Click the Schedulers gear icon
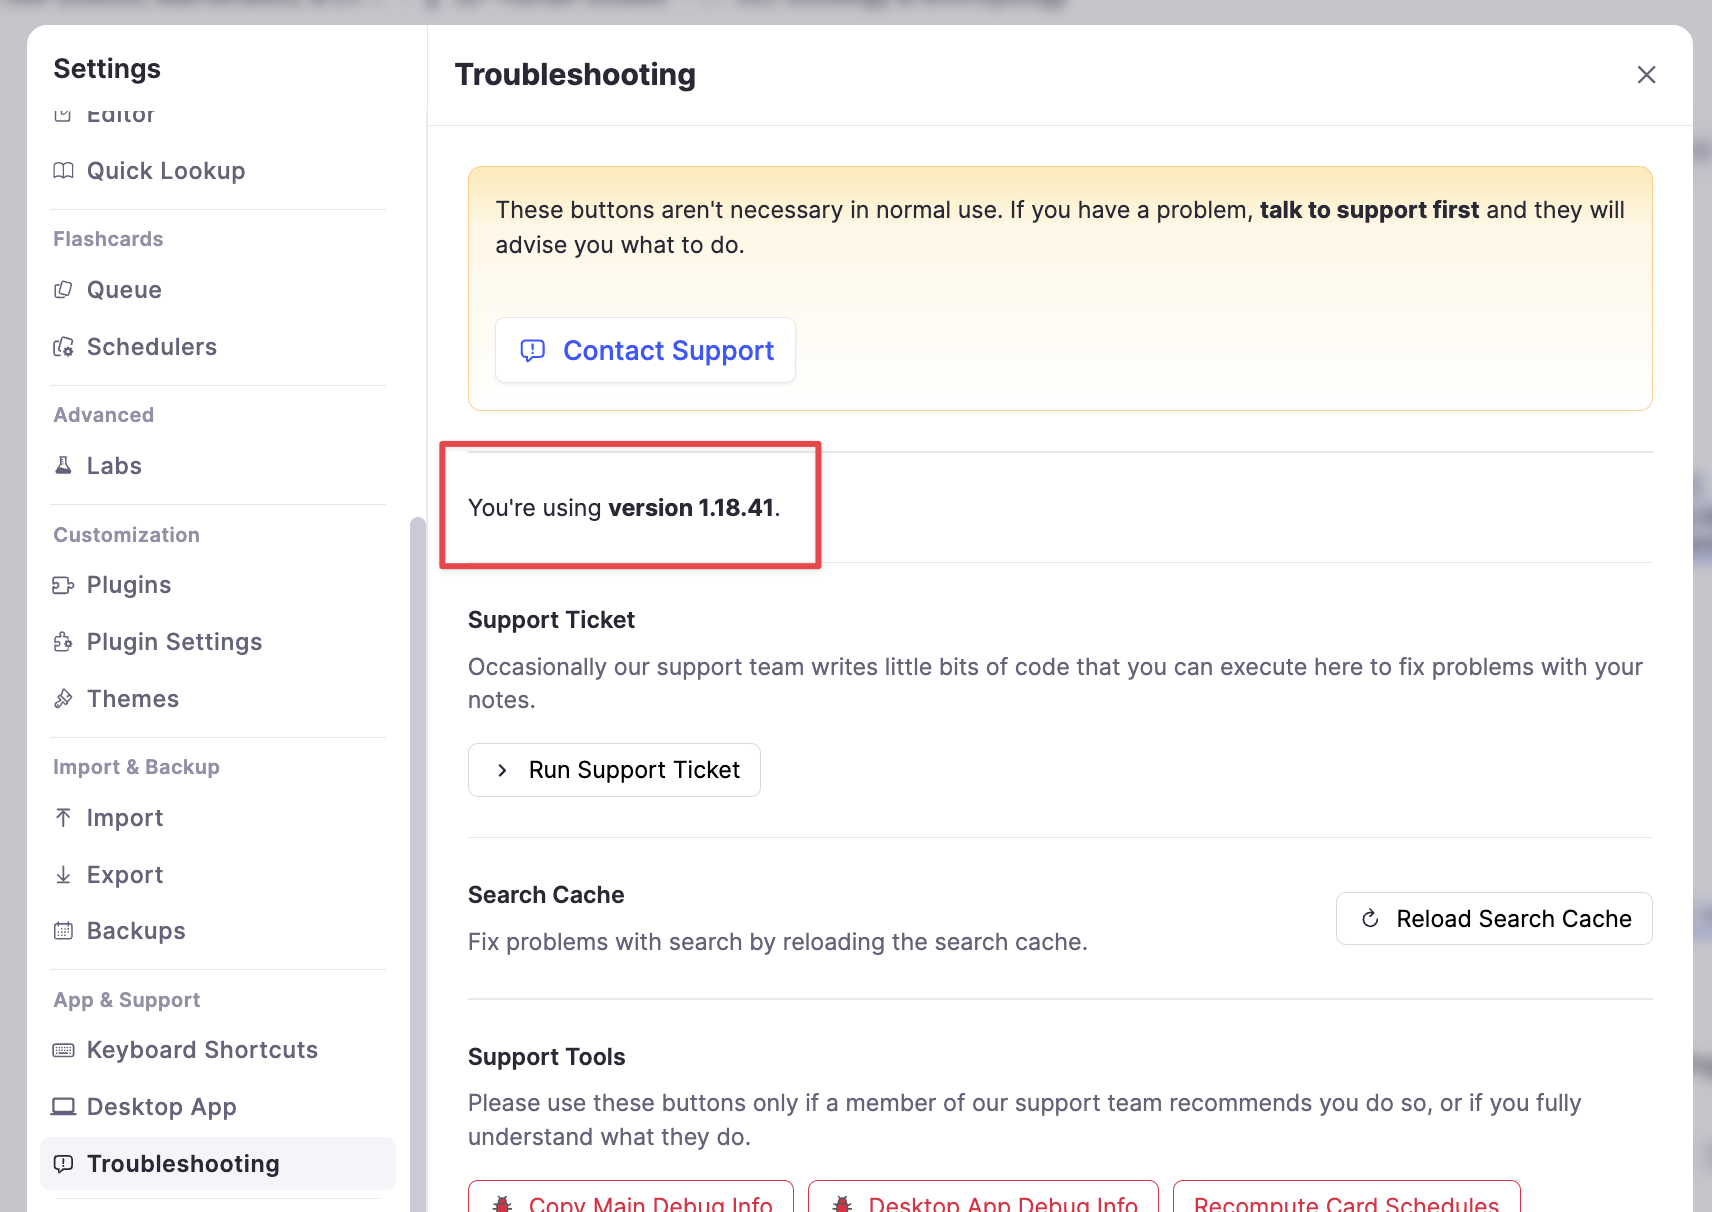The height and width of the screenshot is (1212, 1712). (63, 347)
